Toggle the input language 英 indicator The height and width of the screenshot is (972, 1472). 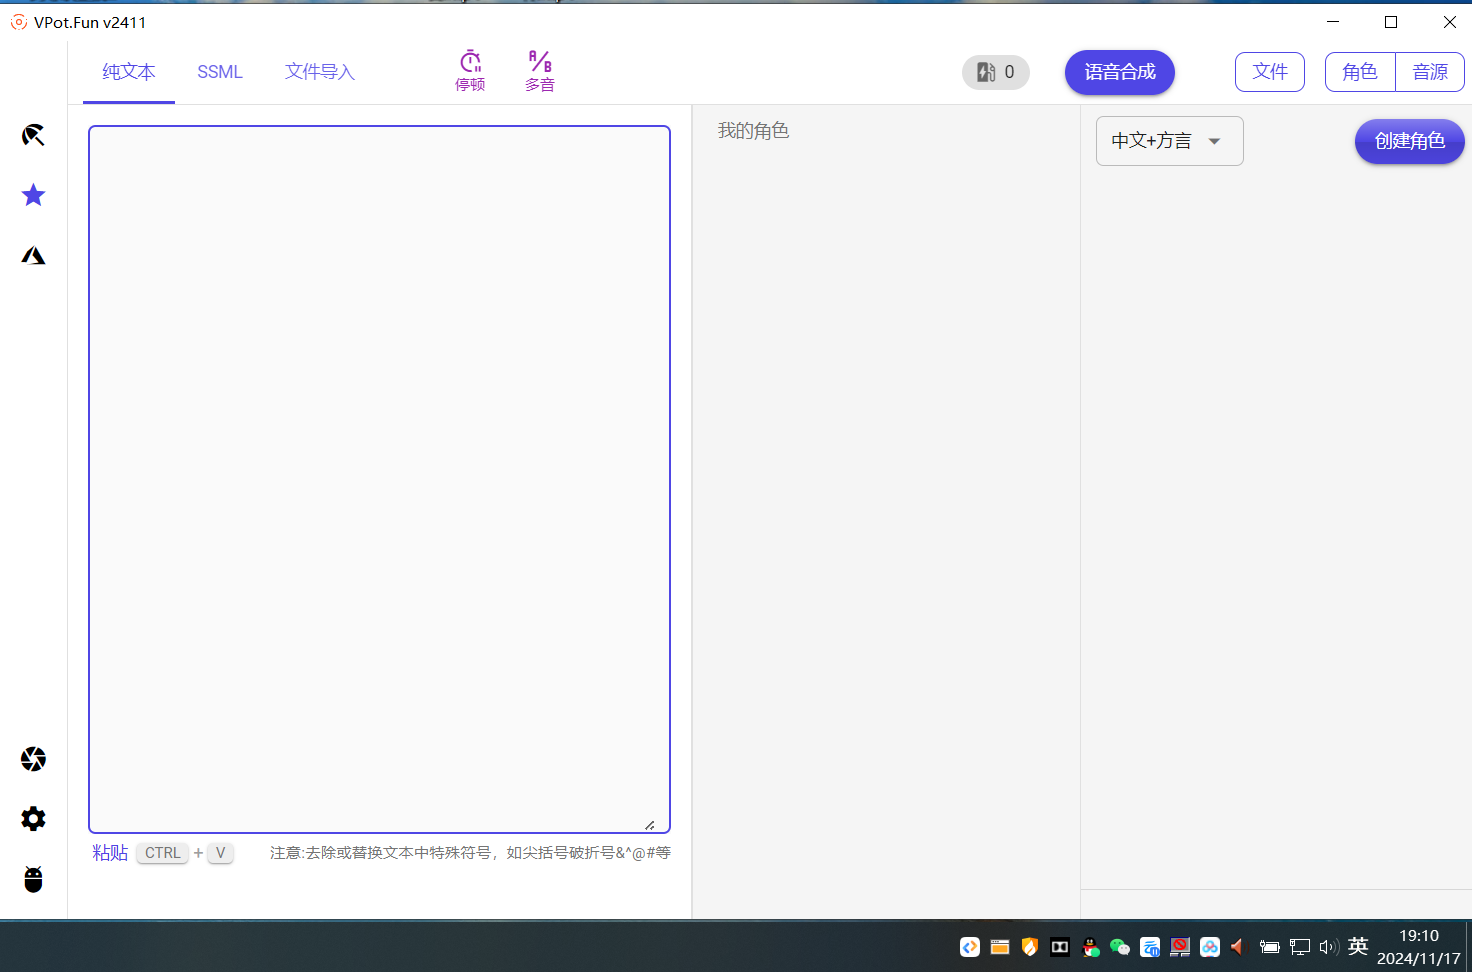tap(1357, 946)
